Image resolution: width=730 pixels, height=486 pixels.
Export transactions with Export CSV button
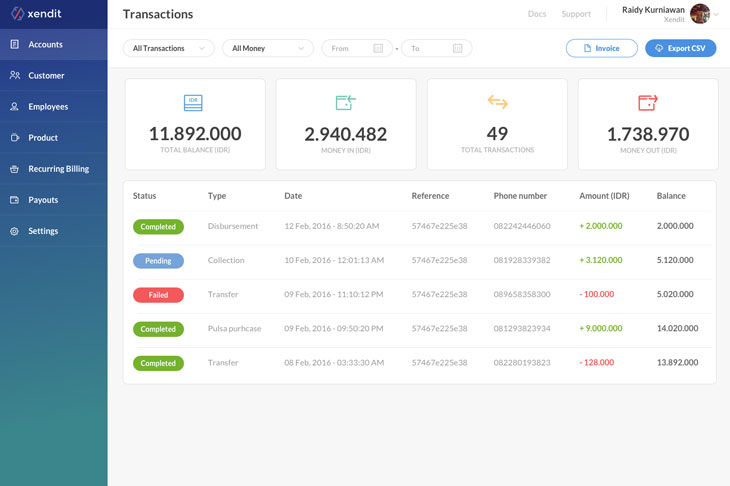(680, 48)
